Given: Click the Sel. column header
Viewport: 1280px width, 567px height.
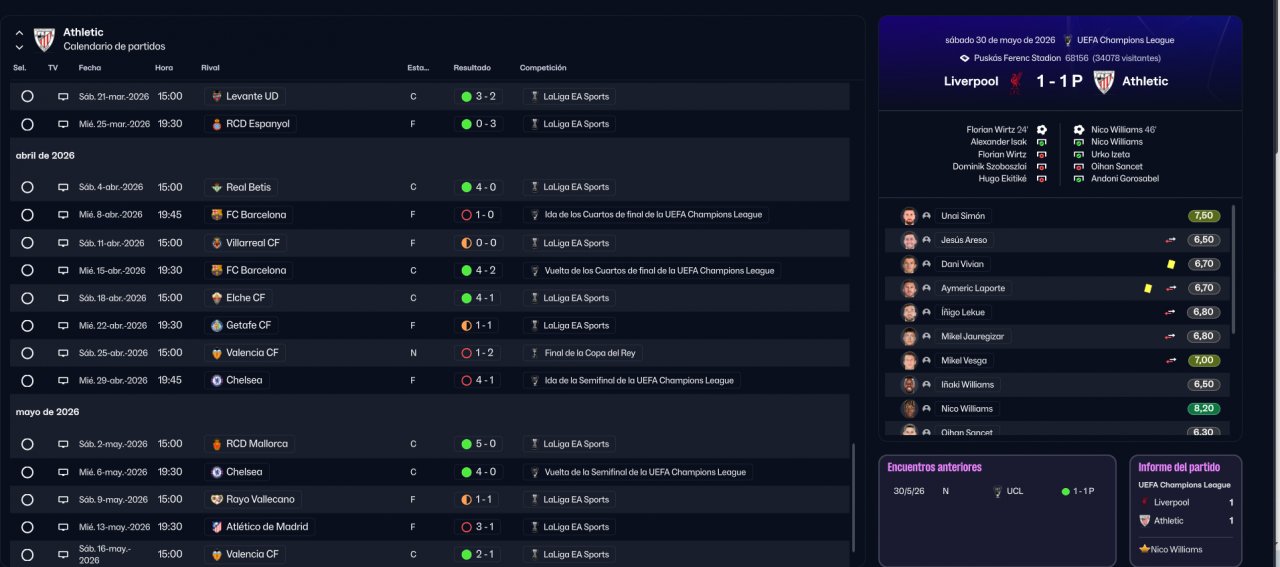Looking at the screenshot, I should 20,68.
